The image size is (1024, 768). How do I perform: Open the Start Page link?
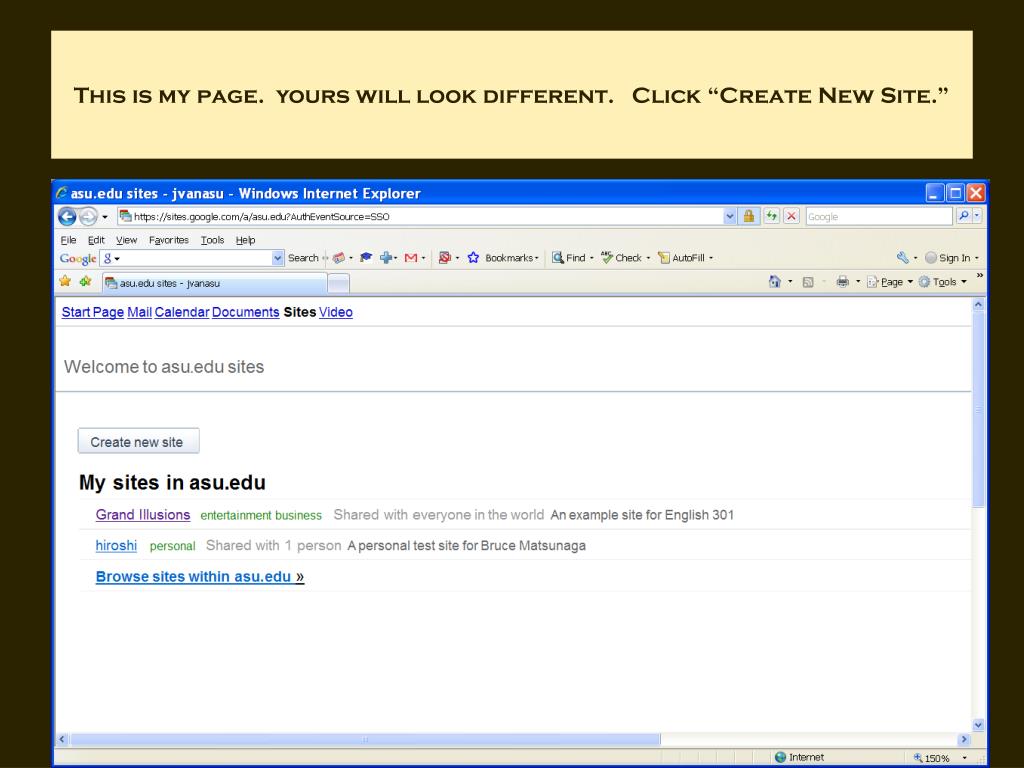pyautogui.click(x=93, y=312)
